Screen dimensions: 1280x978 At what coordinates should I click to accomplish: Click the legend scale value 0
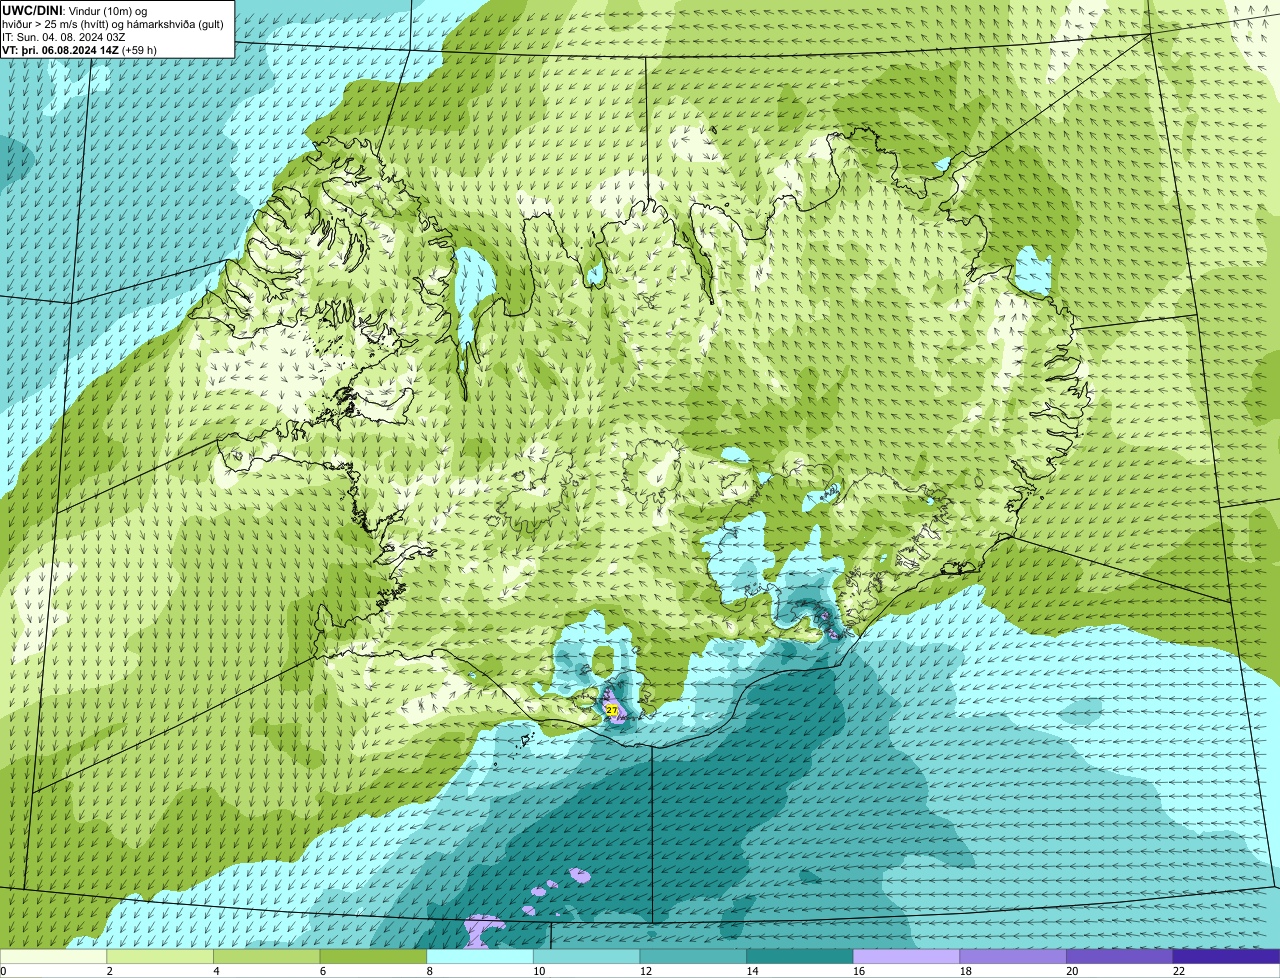[x=4, y=971]
